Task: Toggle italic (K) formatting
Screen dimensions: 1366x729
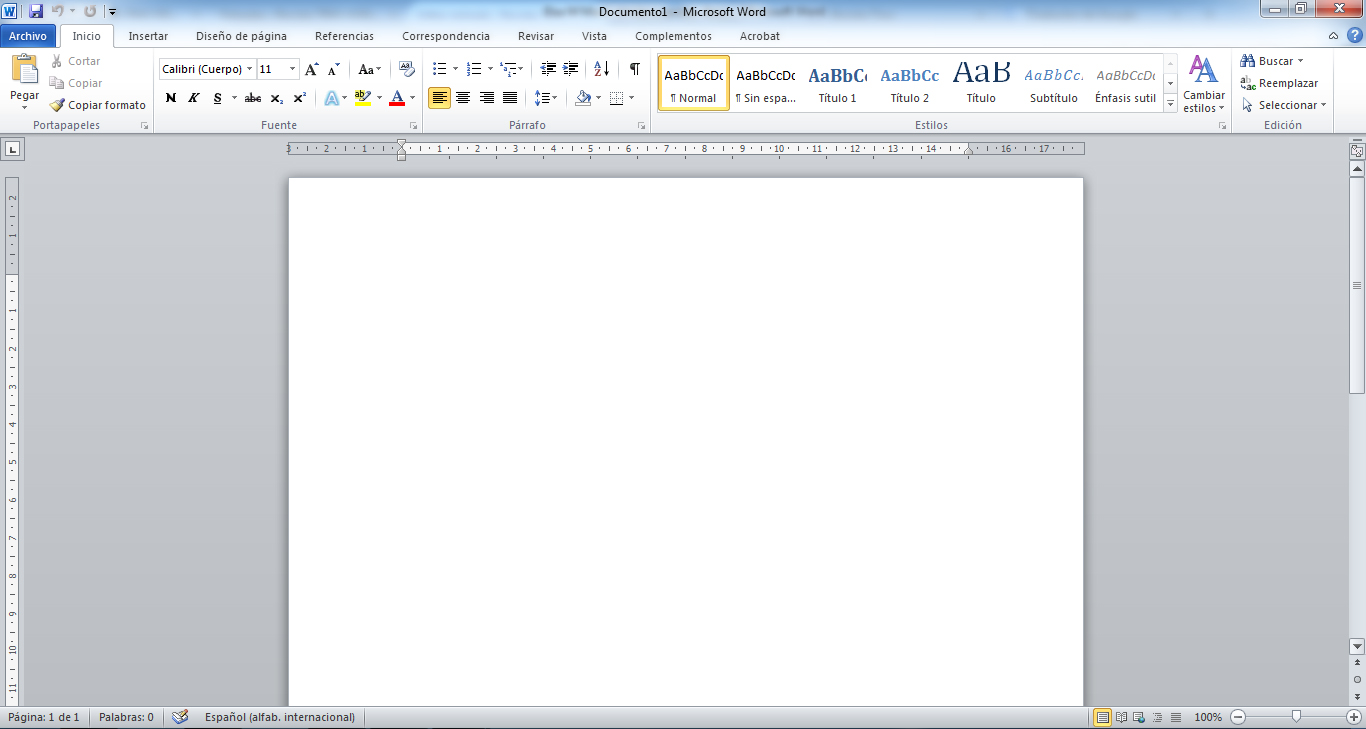Action: coord(193,98)
